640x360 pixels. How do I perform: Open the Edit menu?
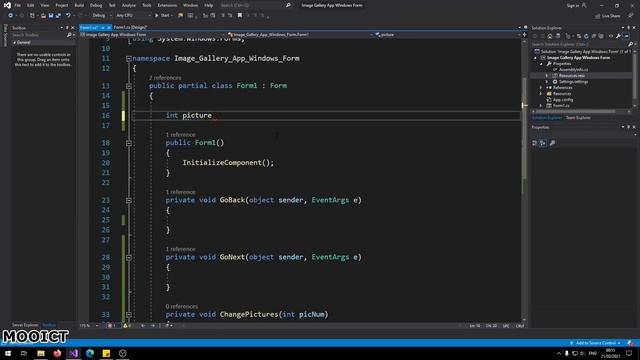coord(31,5)
